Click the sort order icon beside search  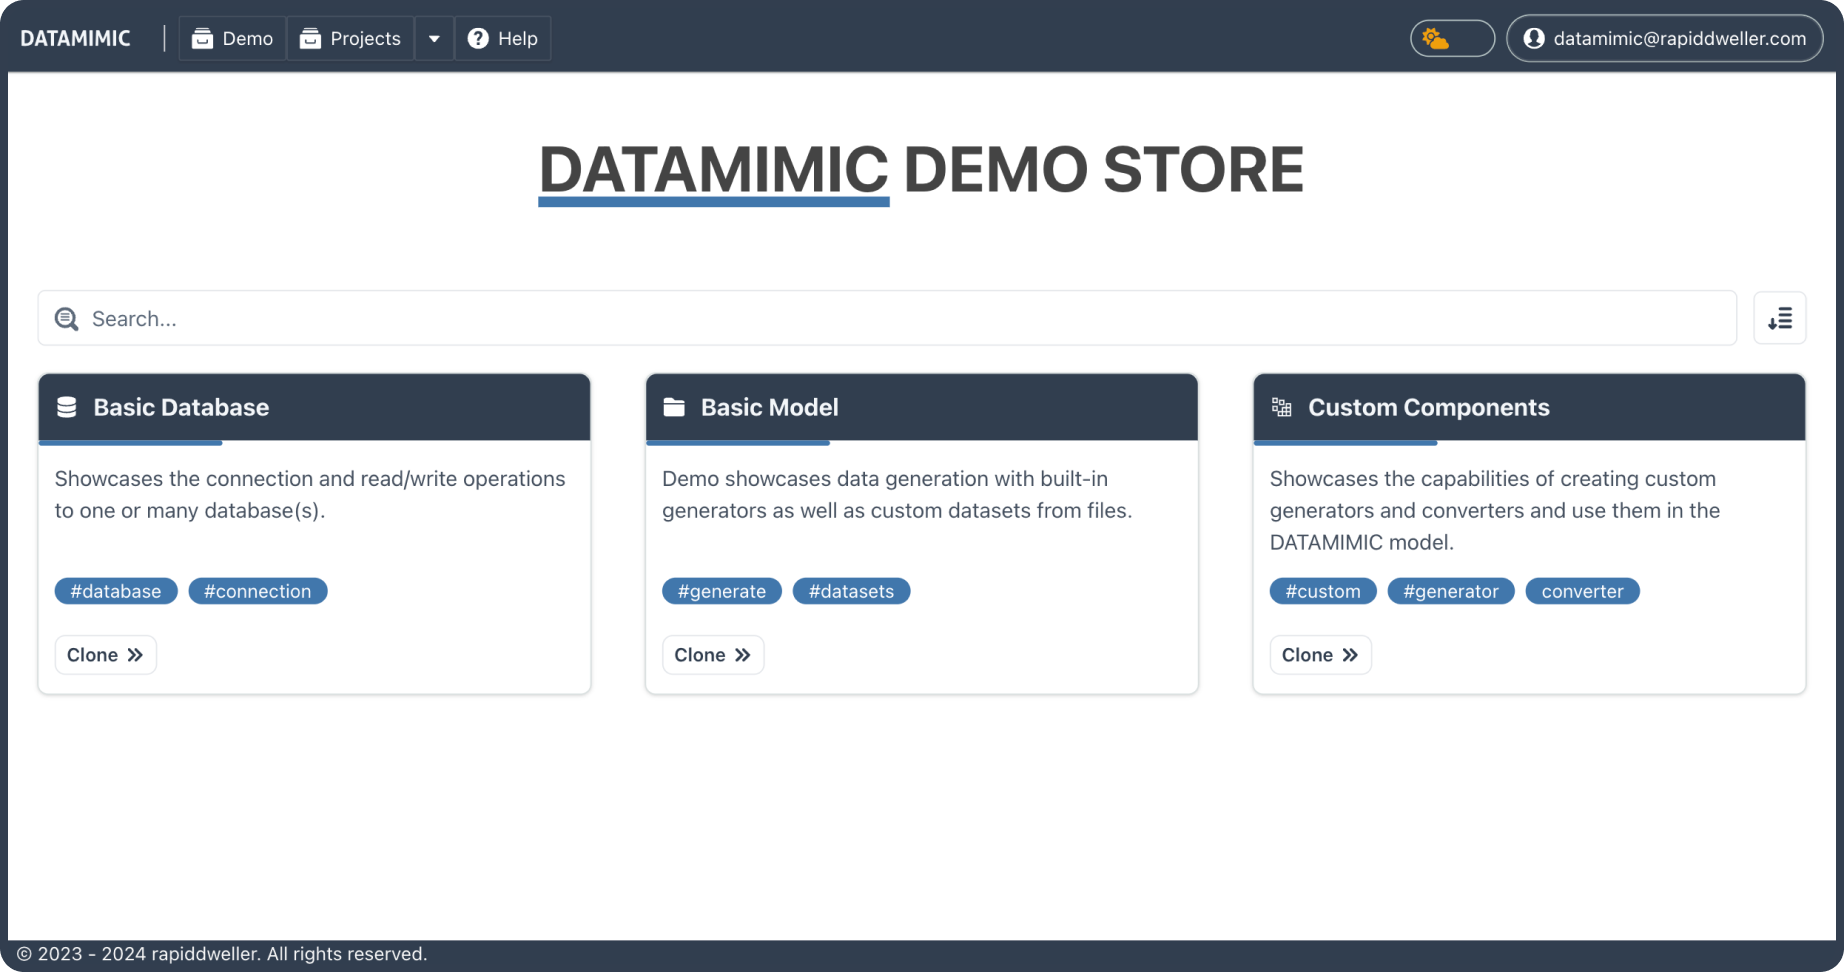pos(1779,319)
